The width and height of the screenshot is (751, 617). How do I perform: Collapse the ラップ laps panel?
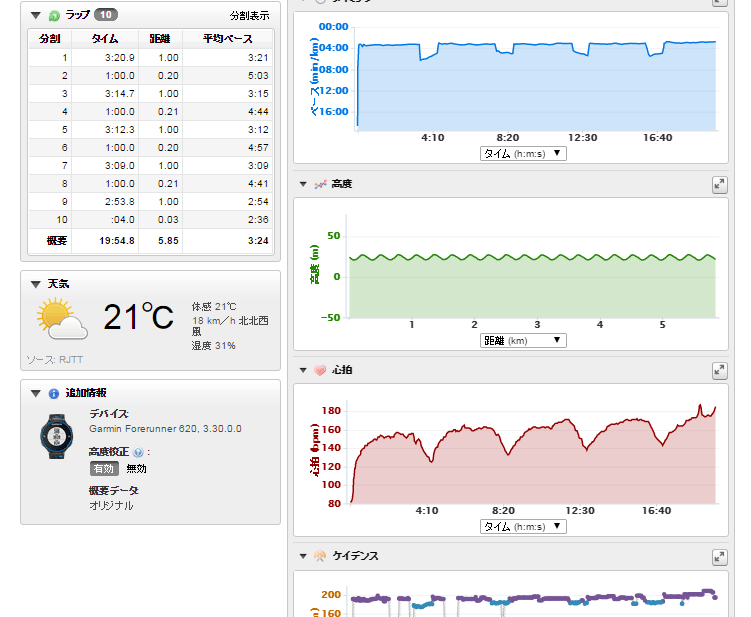coord(36,16)
